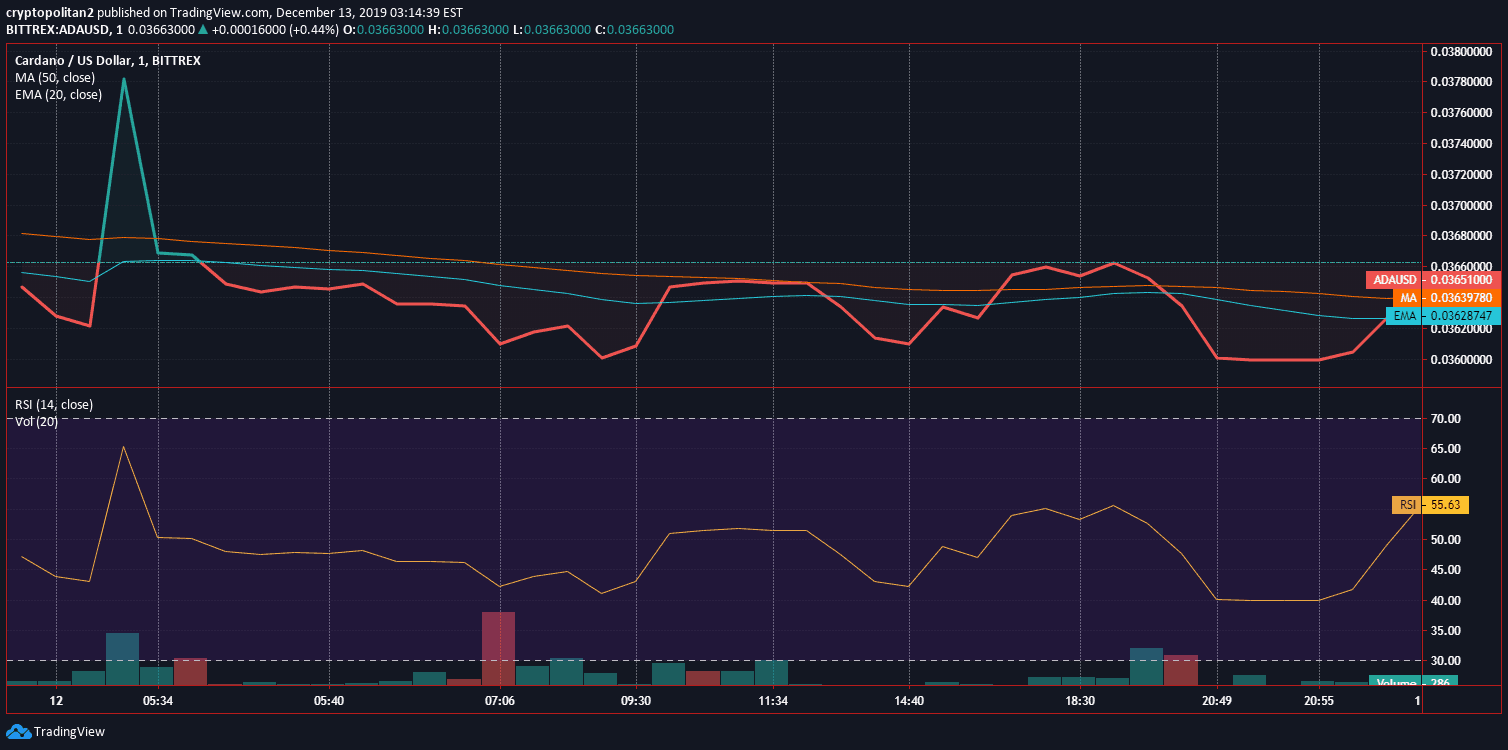Click the time axis label 20:49
Viewport: 1508px width, 750px height.
pyautogui.click(x=1217, y=701)
